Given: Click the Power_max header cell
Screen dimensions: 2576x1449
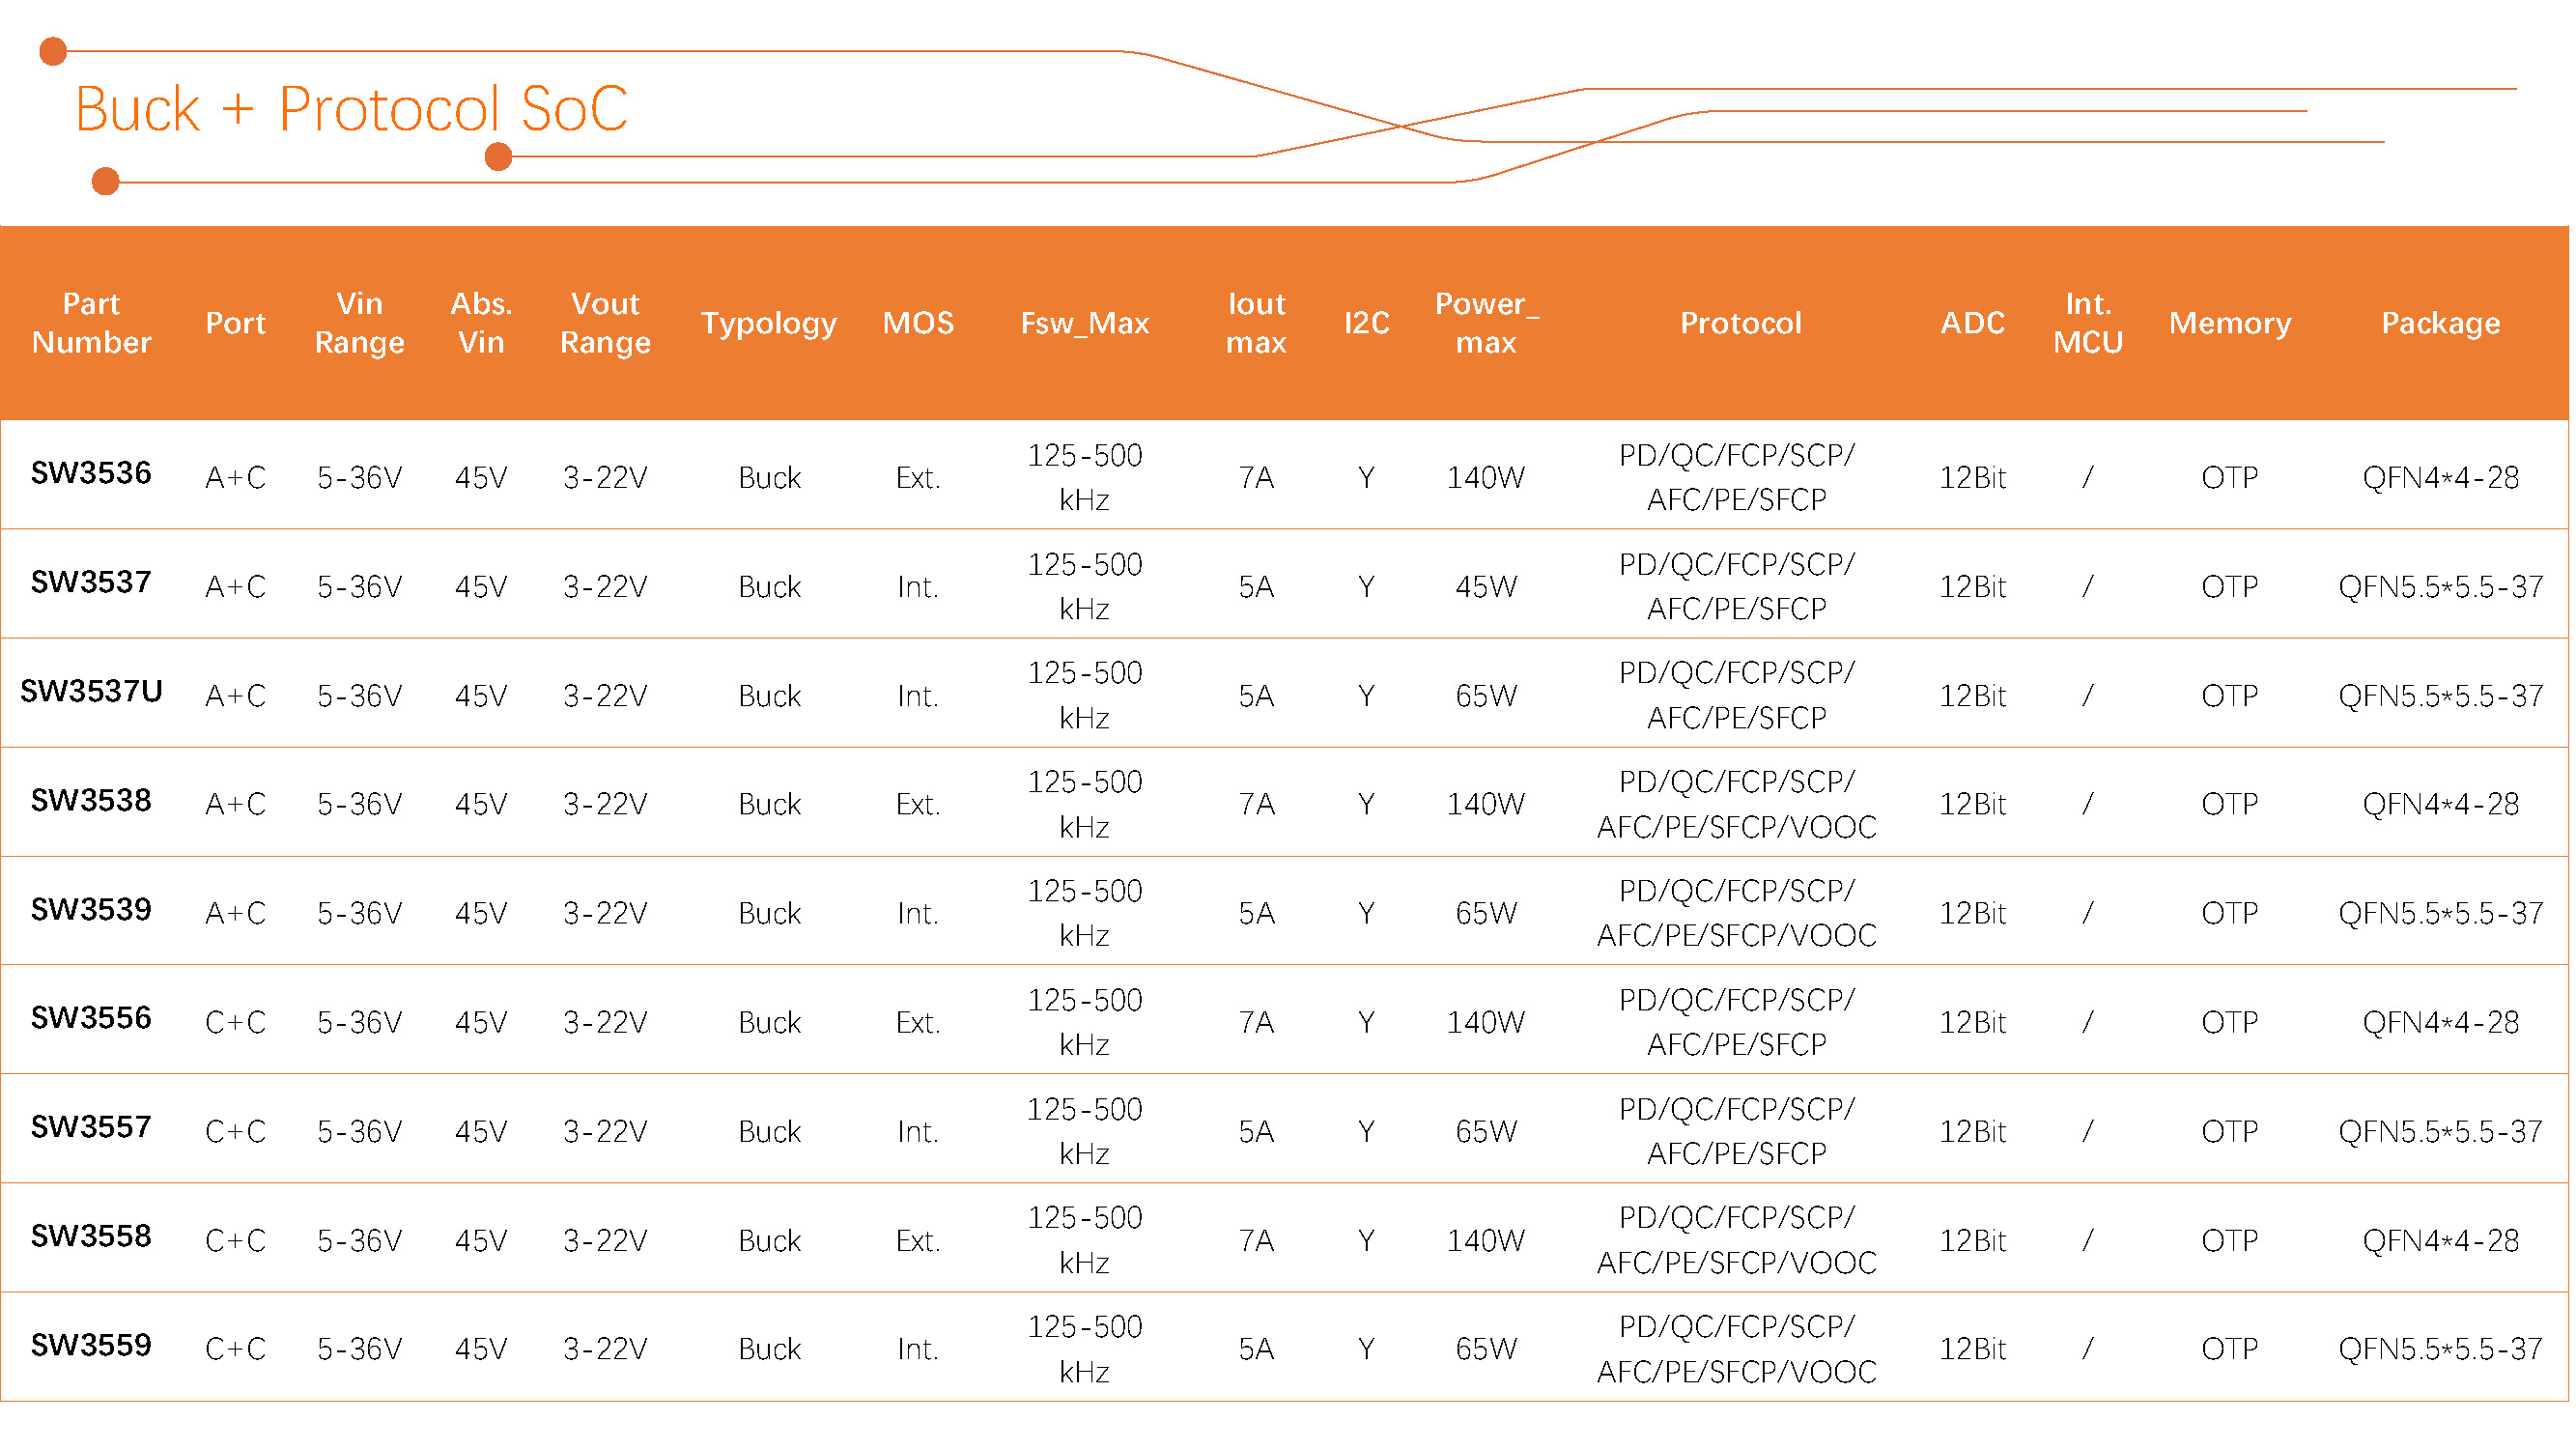Looking at the screenshot, I should point(1486,323).
